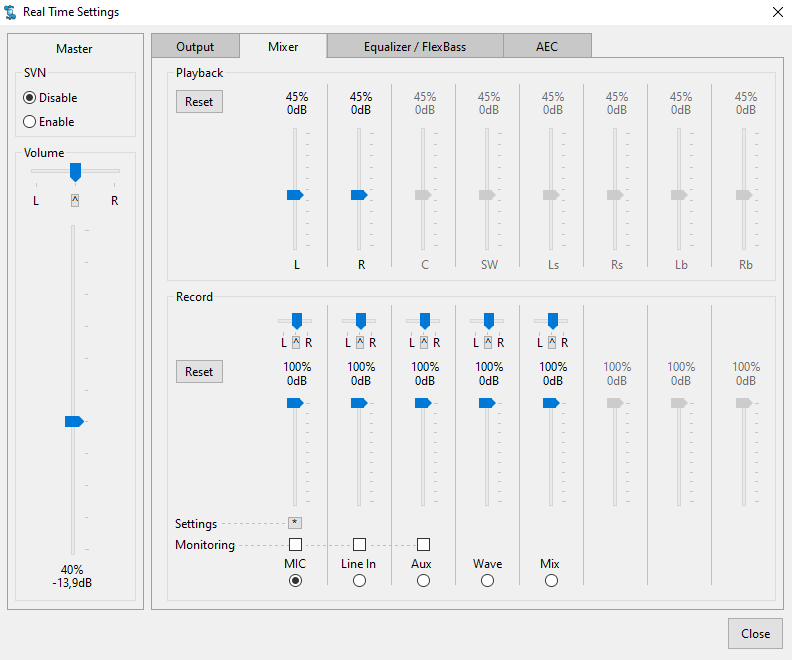Click the MIC record balance slider thumb
Viewport: 792px width, 660px height.
297,321
